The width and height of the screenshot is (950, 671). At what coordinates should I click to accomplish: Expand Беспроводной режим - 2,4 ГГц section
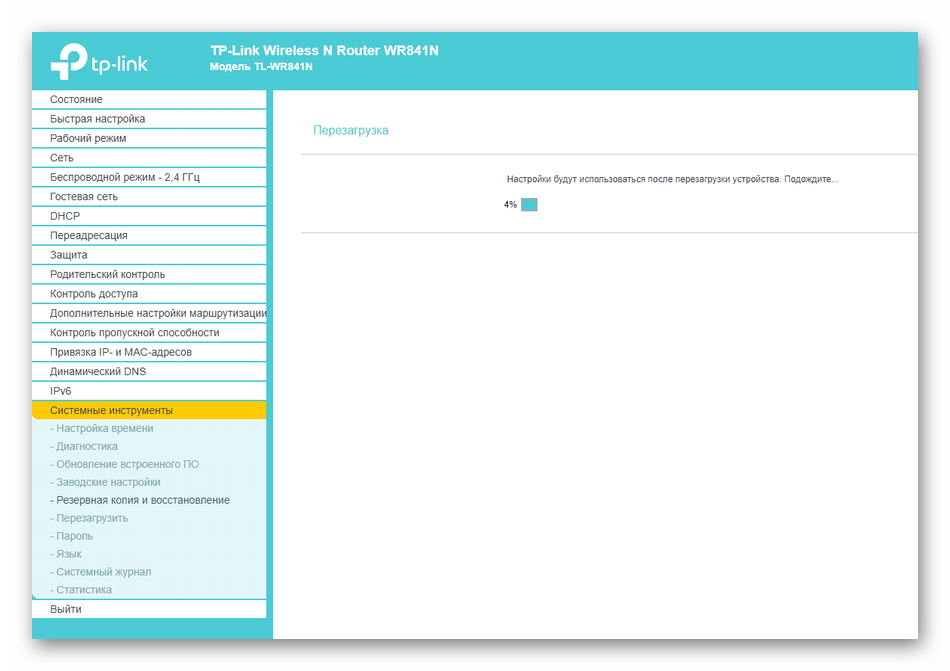click(x=125, y=177)
